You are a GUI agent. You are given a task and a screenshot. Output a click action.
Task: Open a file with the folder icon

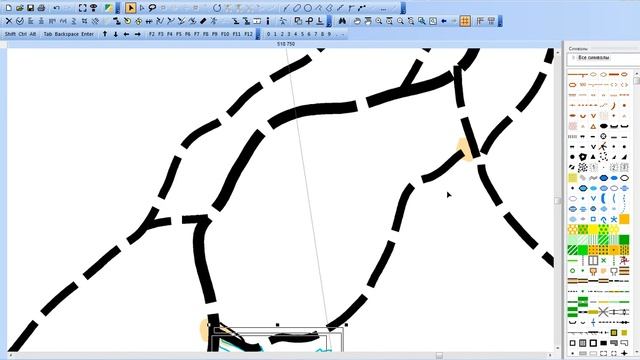20,8
